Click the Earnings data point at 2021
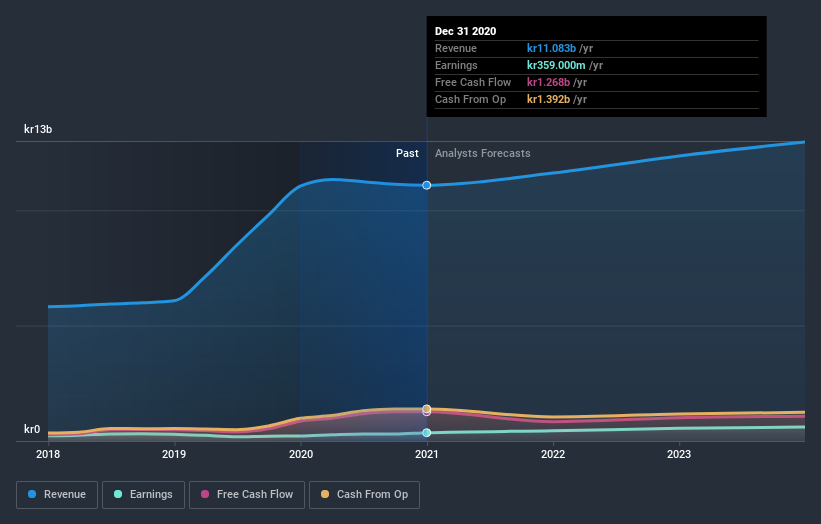The width and height of the screenshot is (821, 524). (x=427, y=432)
